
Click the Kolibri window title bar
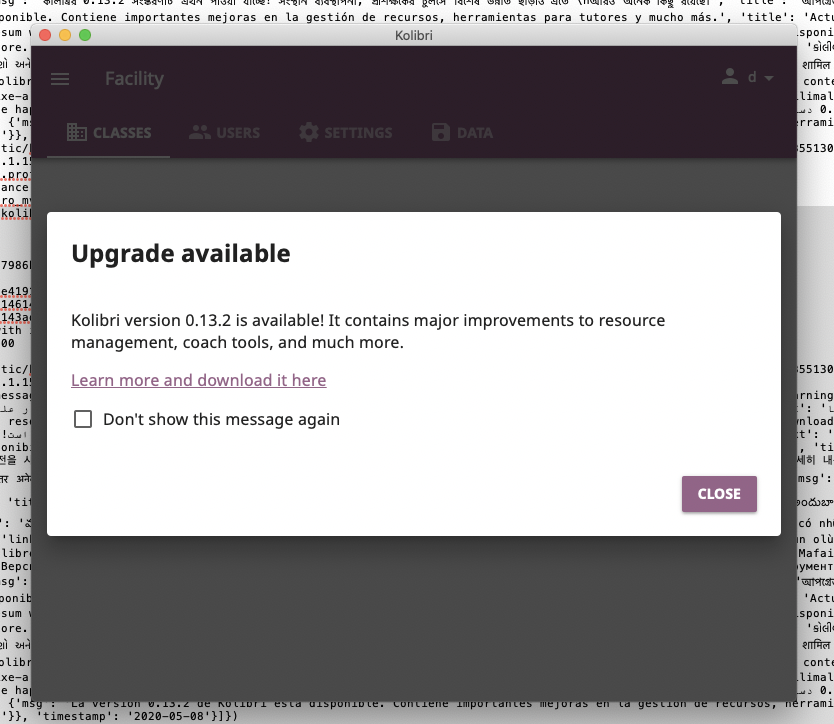click(413, 35)
